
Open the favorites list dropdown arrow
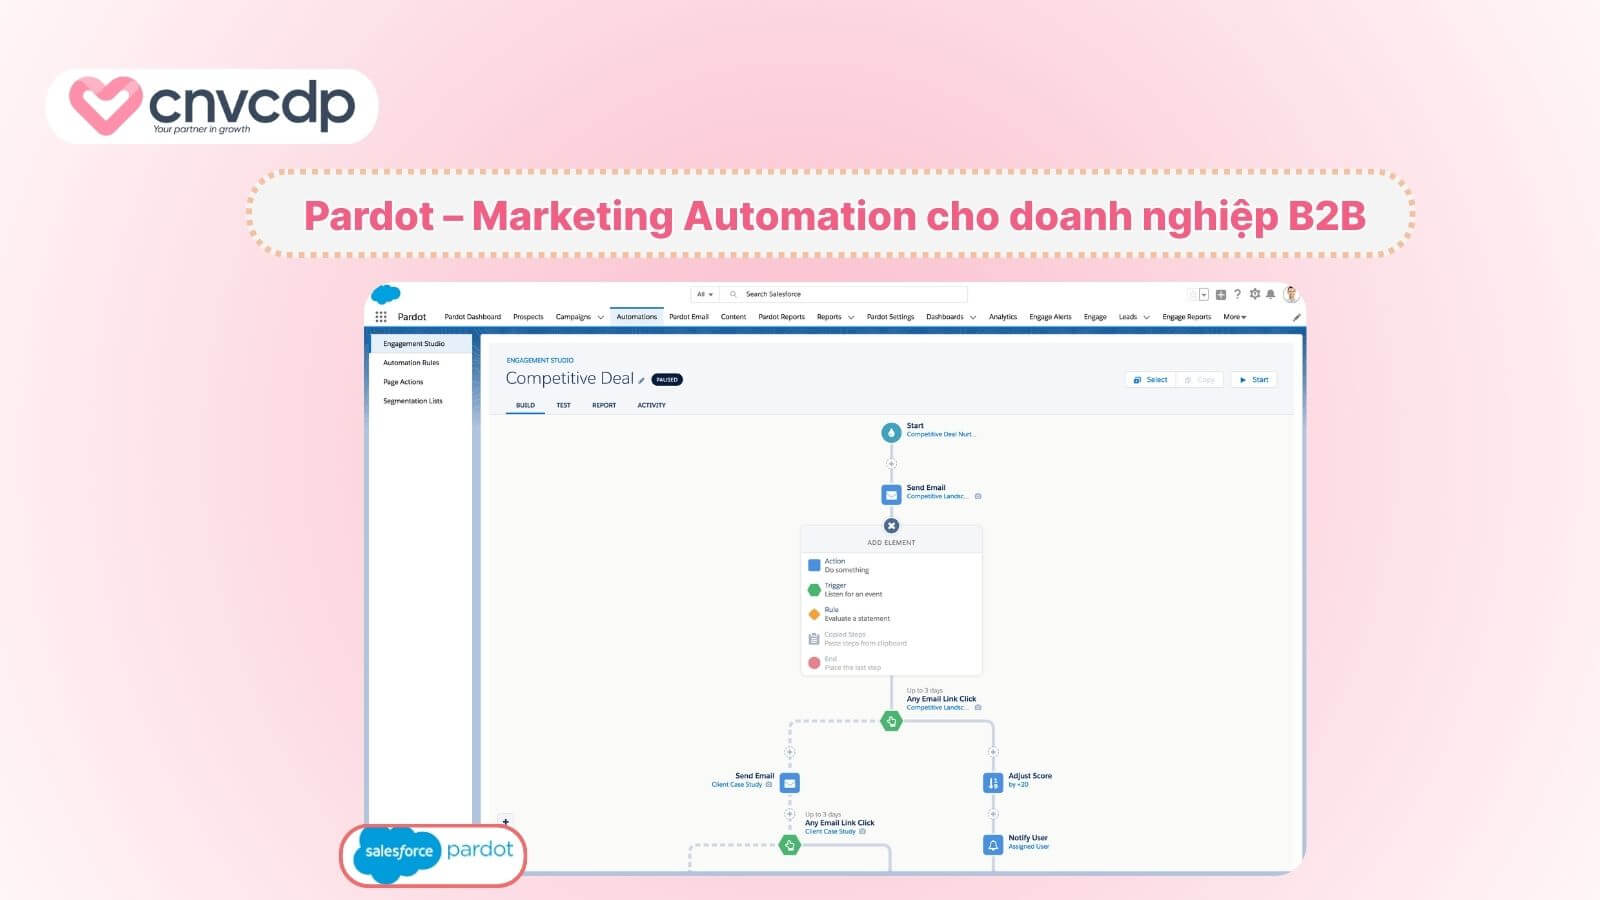[1204, 294]
